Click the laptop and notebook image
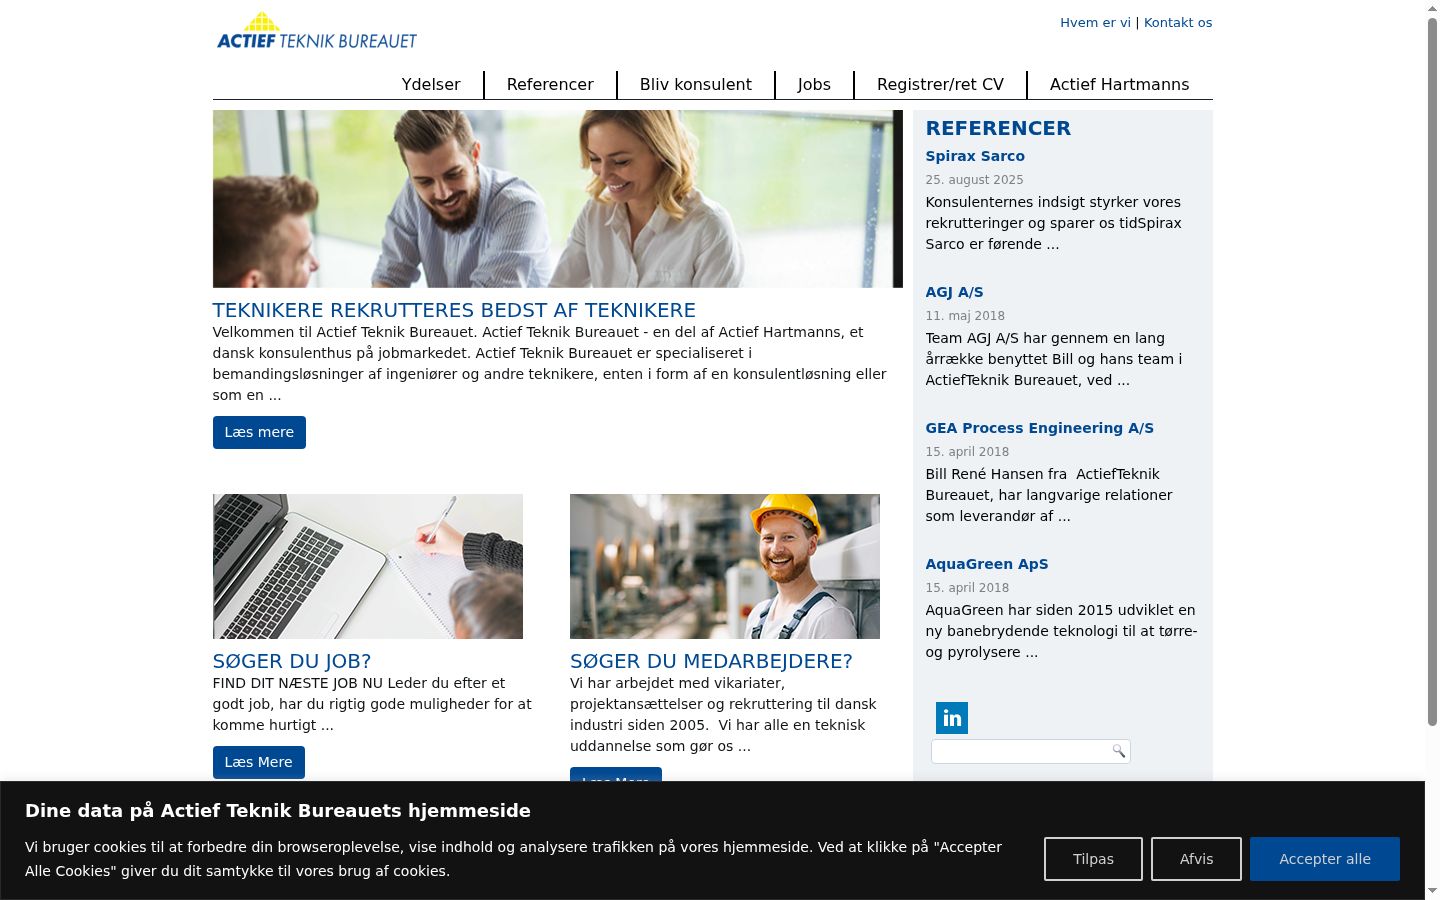 tap(368, 566)
